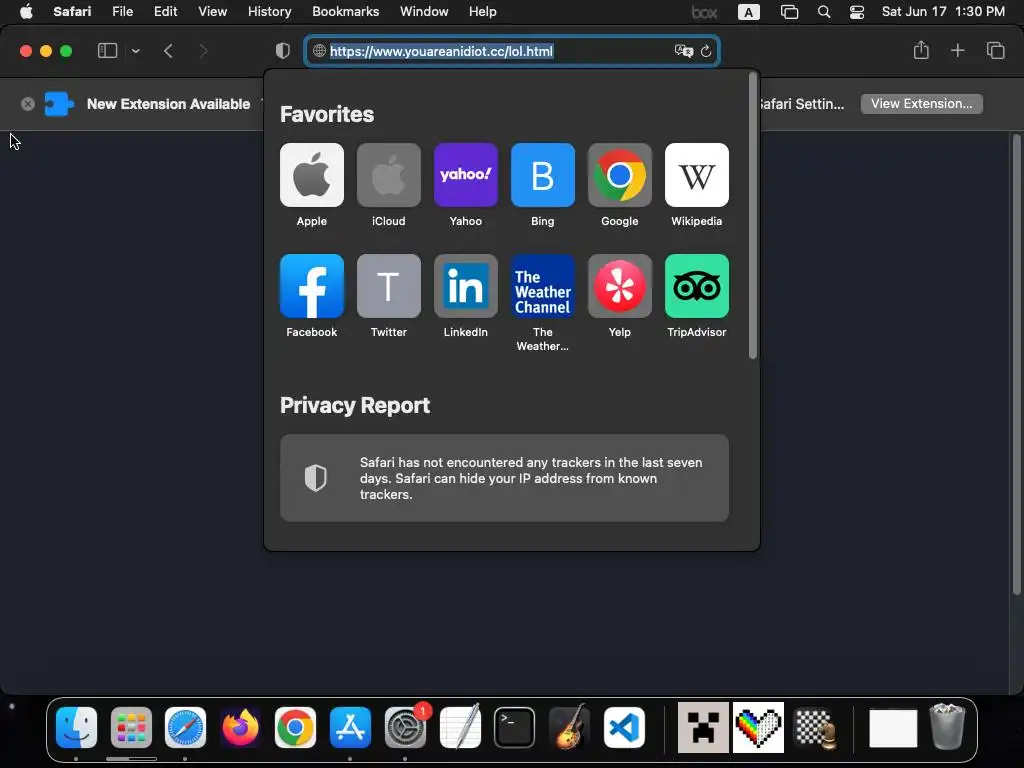Open the LinkedIn favorite tile
1024x768 pixels.
(x=466, y=286)
